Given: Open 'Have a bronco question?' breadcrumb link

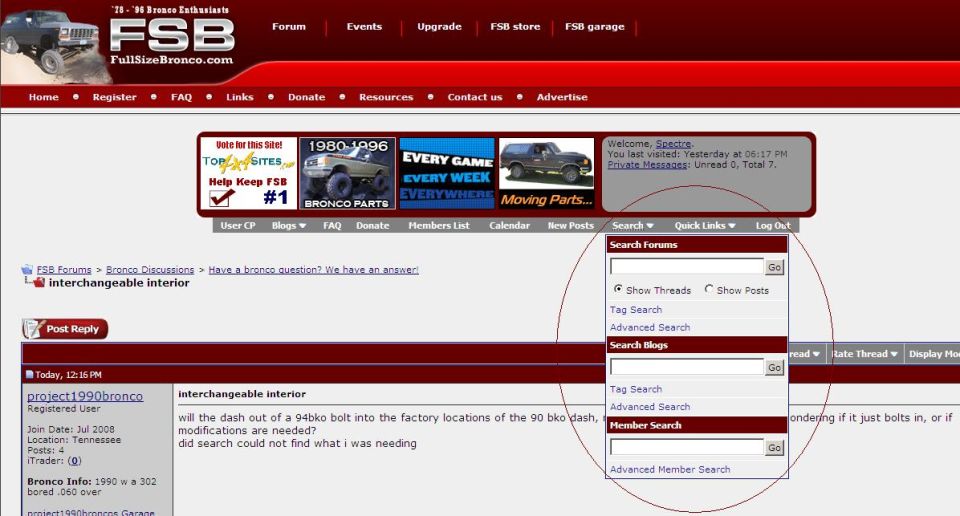Looking at the screenshot, I should (313, 269).
